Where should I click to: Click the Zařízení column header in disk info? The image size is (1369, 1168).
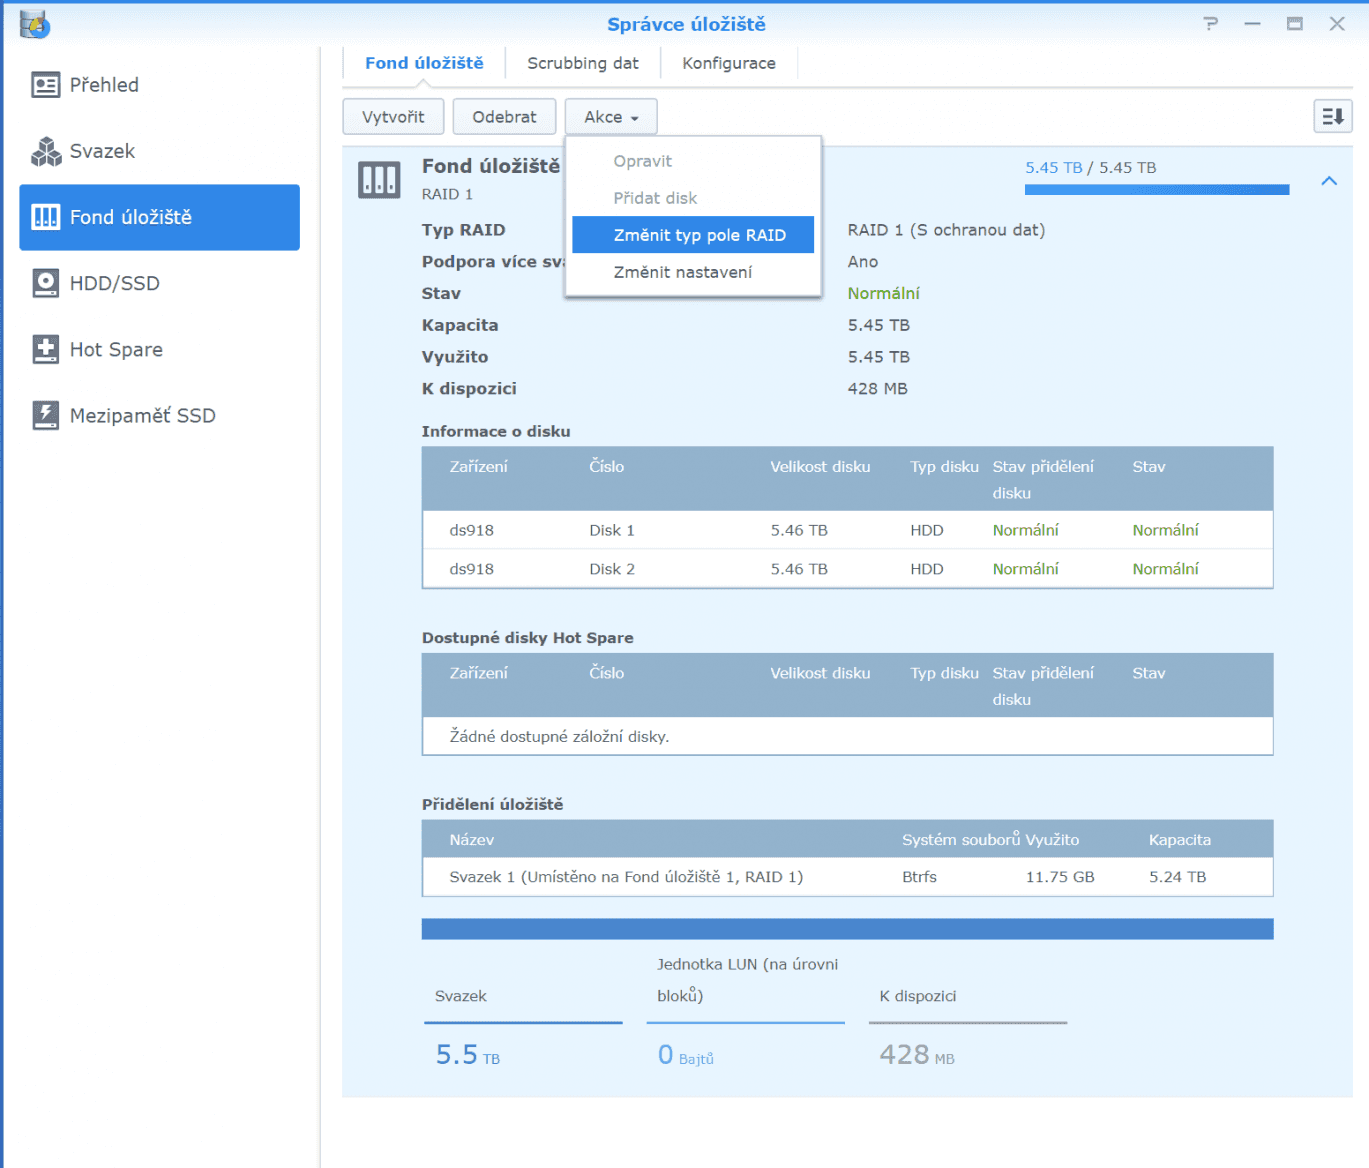point(478,467)
